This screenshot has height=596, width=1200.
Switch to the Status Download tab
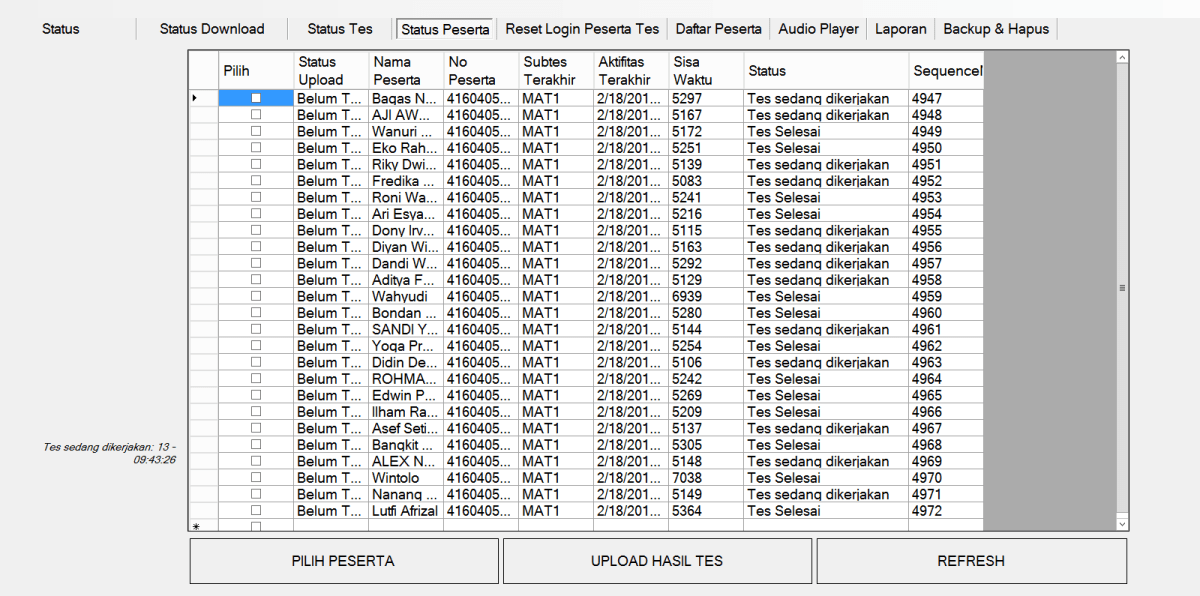(x=212, y=29)
